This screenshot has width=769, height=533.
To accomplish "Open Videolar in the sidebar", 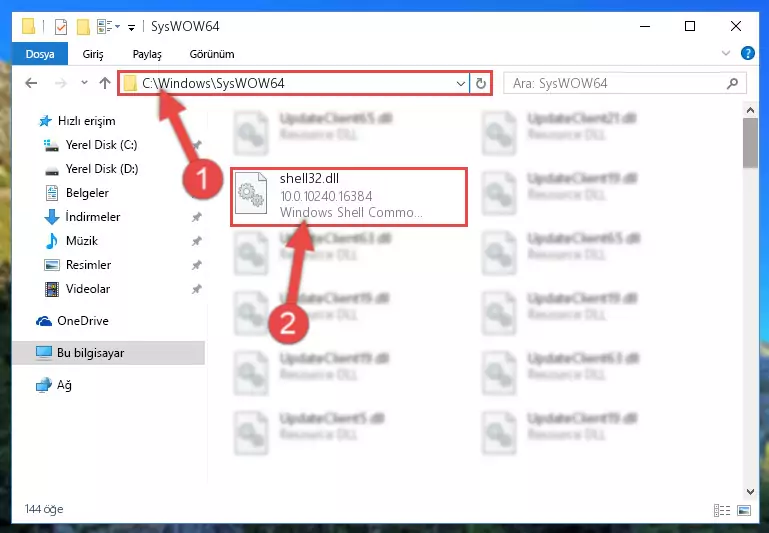I will point(77,289).
